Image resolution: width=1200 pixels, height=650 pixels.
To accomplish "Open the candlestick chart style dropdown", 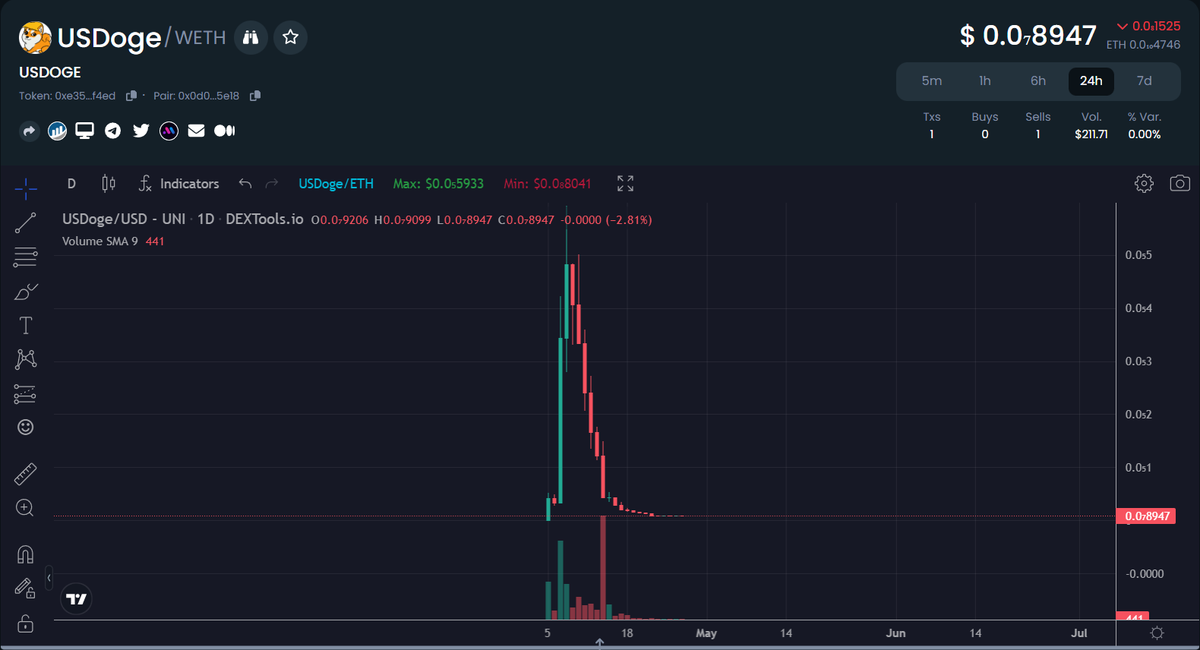I will (x=109, y=184).
